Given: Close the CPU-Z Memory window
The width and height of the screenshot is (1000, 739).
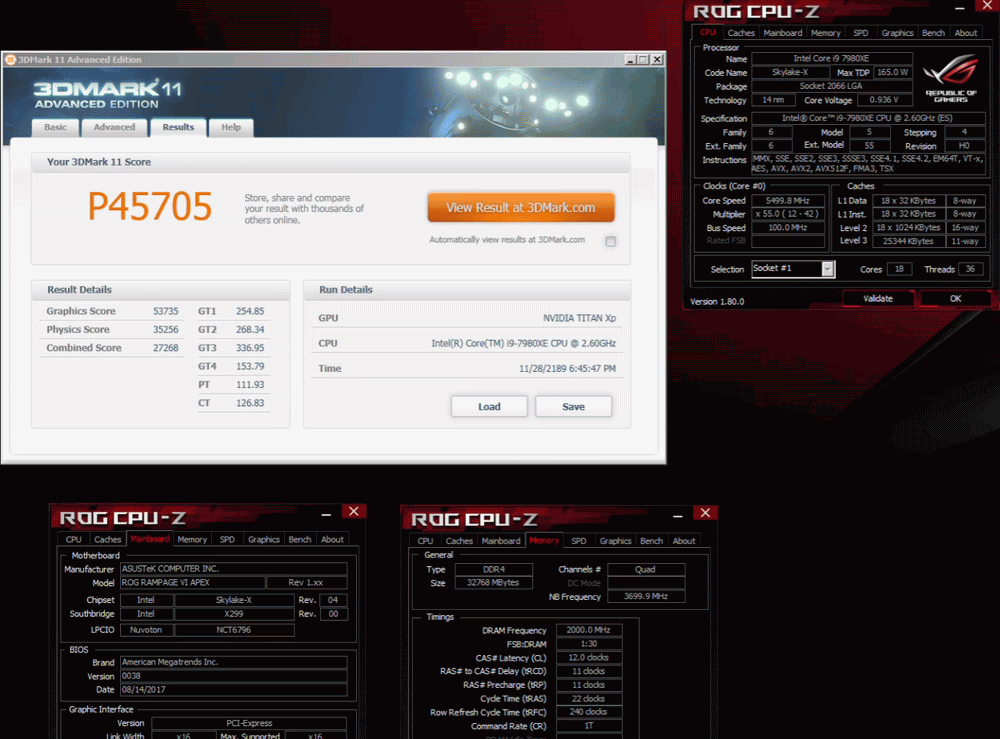Looking at the screenshot, I should (x=705, y=513).
